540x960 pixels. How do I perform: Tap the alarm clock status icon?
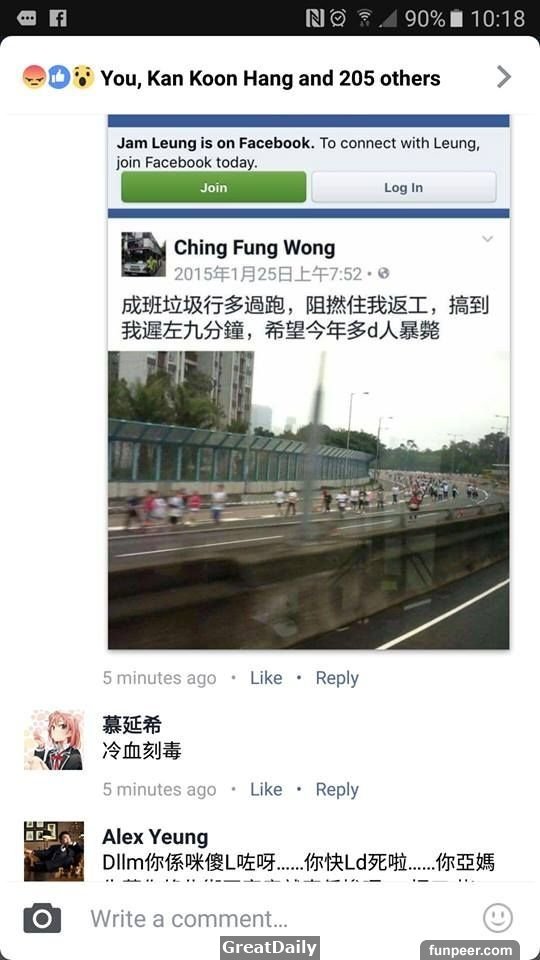pos(338,18)
